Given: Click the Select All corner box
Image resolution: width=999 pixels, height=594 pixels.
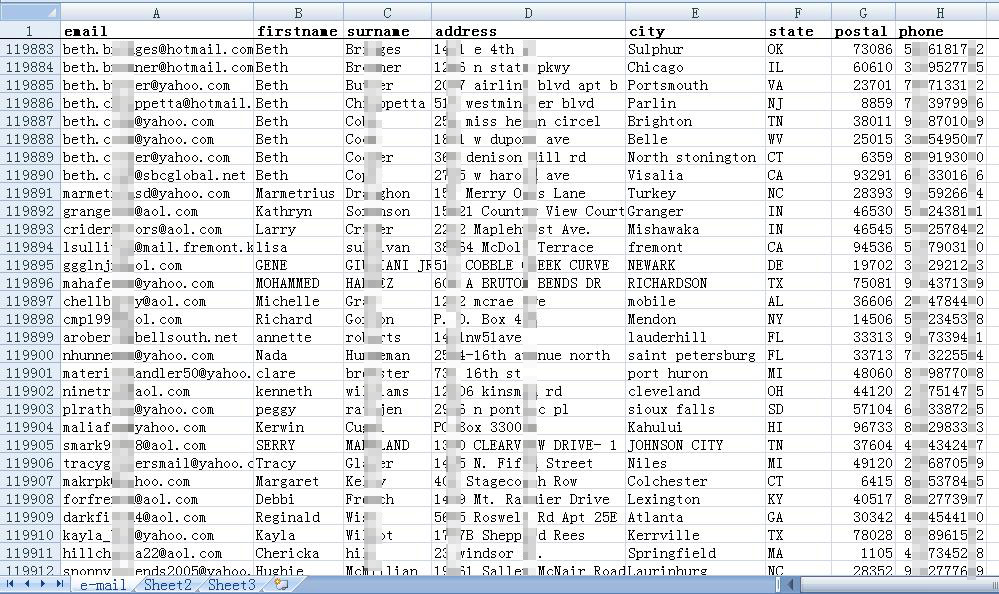Looking at the screenshot, I should 30,13.
